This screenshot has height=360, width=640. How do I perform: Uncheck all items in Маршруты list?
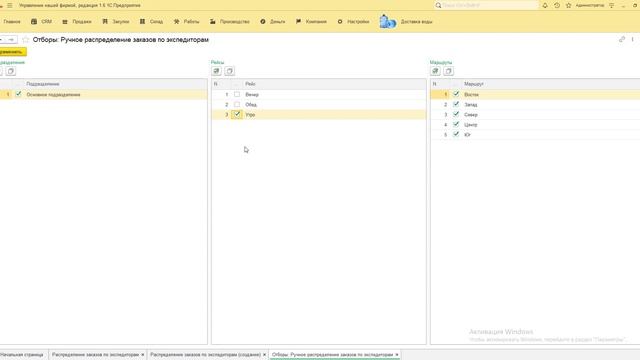448,71
